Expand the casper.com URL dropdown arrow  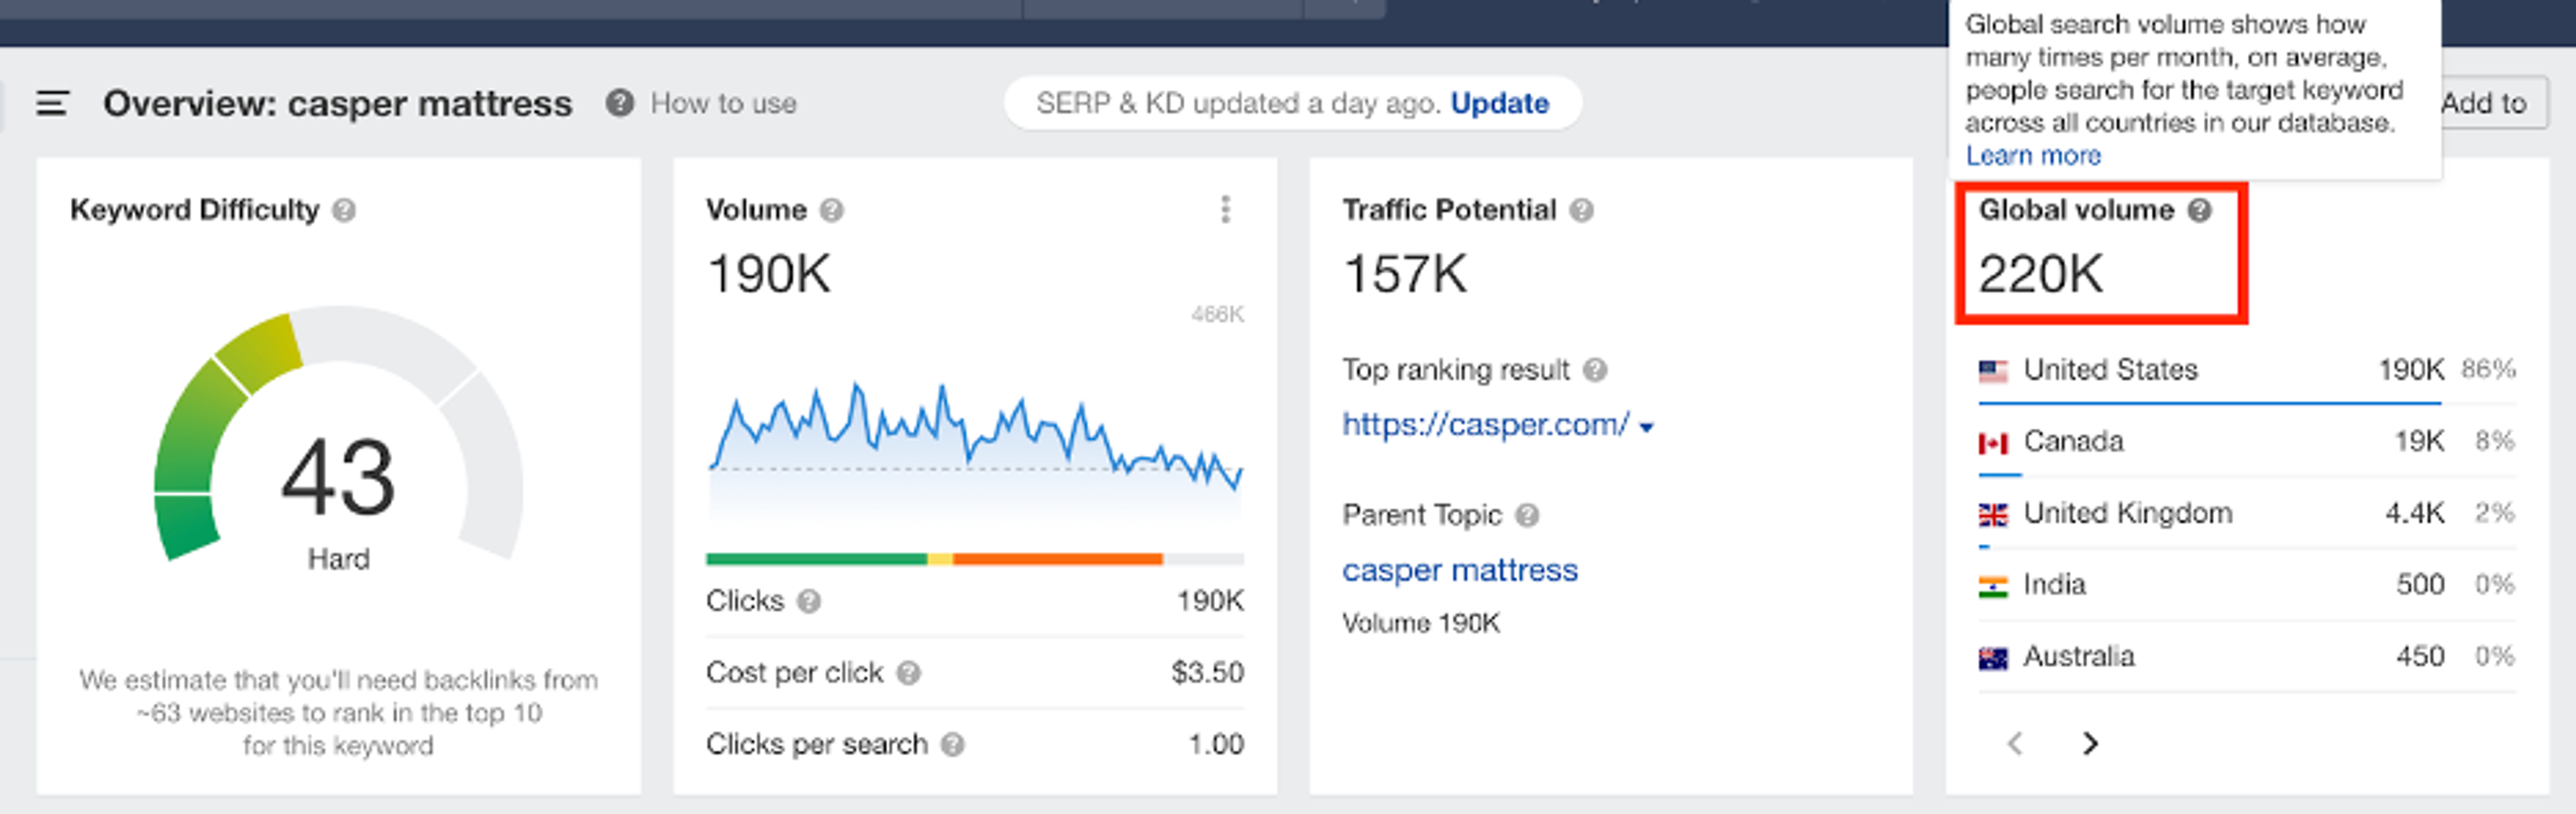click(x=1646, y=428)
